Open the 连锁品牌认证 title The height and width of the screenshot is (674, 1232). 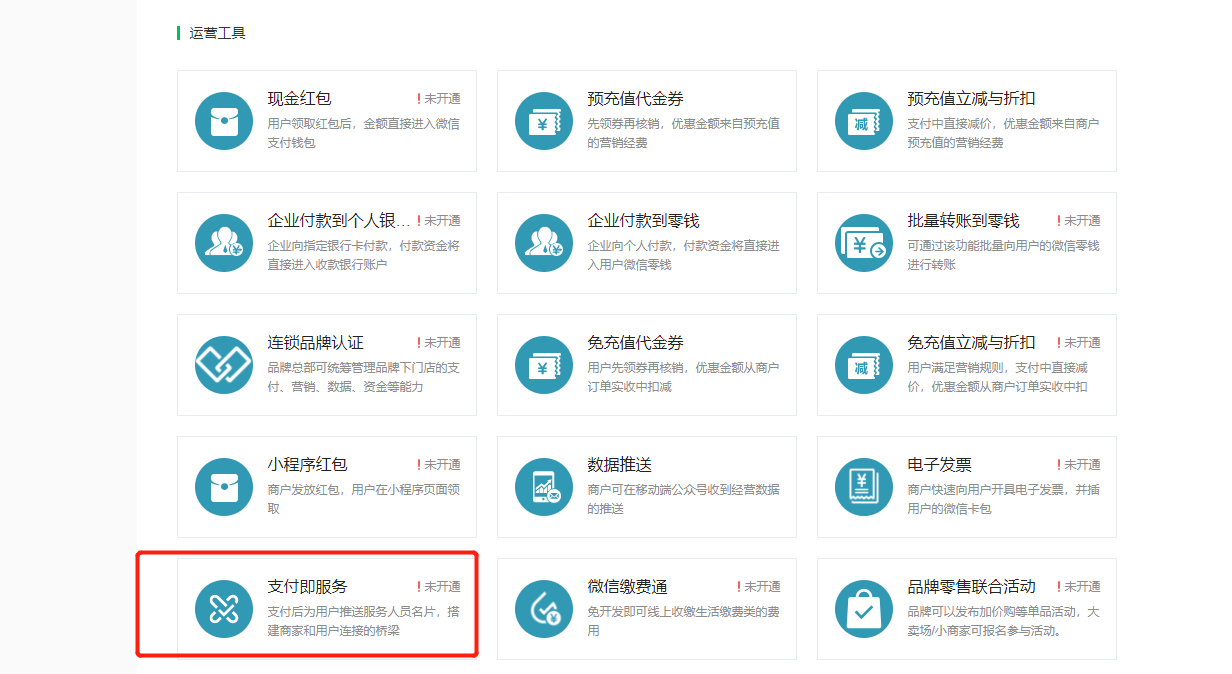pyautogui.click(x=316, y=343)
